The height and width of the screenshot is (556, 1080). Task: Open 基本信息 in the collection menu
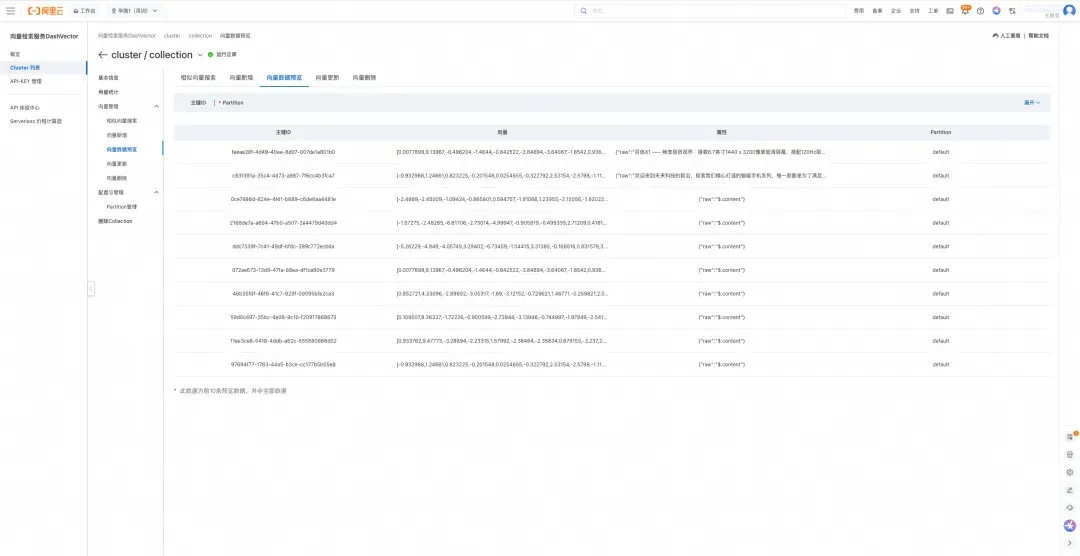[108, 78]
